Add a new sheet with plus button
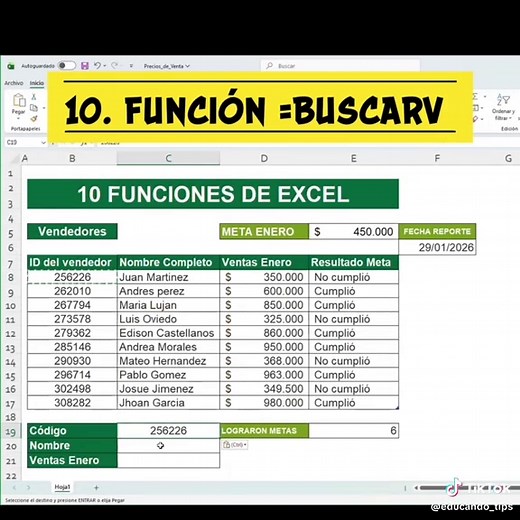Image resolution: width=520 pixels, height=520 pixels. pos(96,488)
